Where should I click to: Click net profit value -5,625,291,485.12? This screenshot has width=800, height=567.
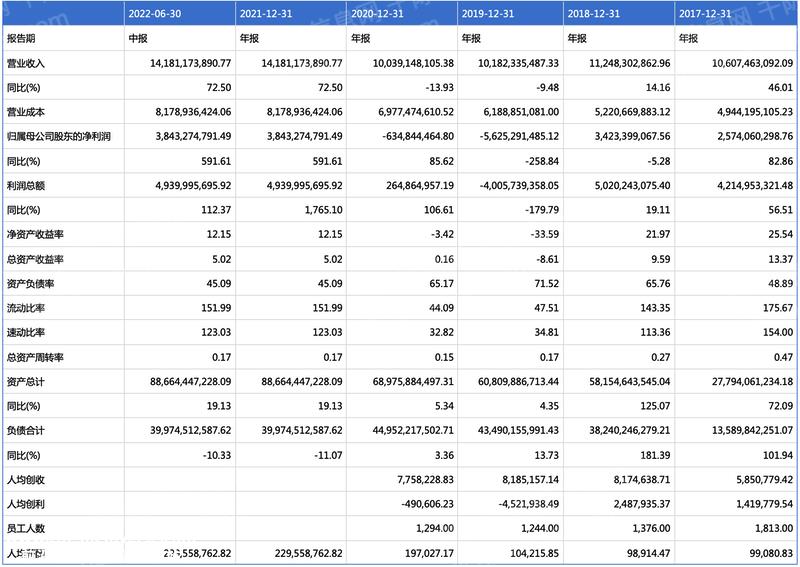click(x=519, y=136)
